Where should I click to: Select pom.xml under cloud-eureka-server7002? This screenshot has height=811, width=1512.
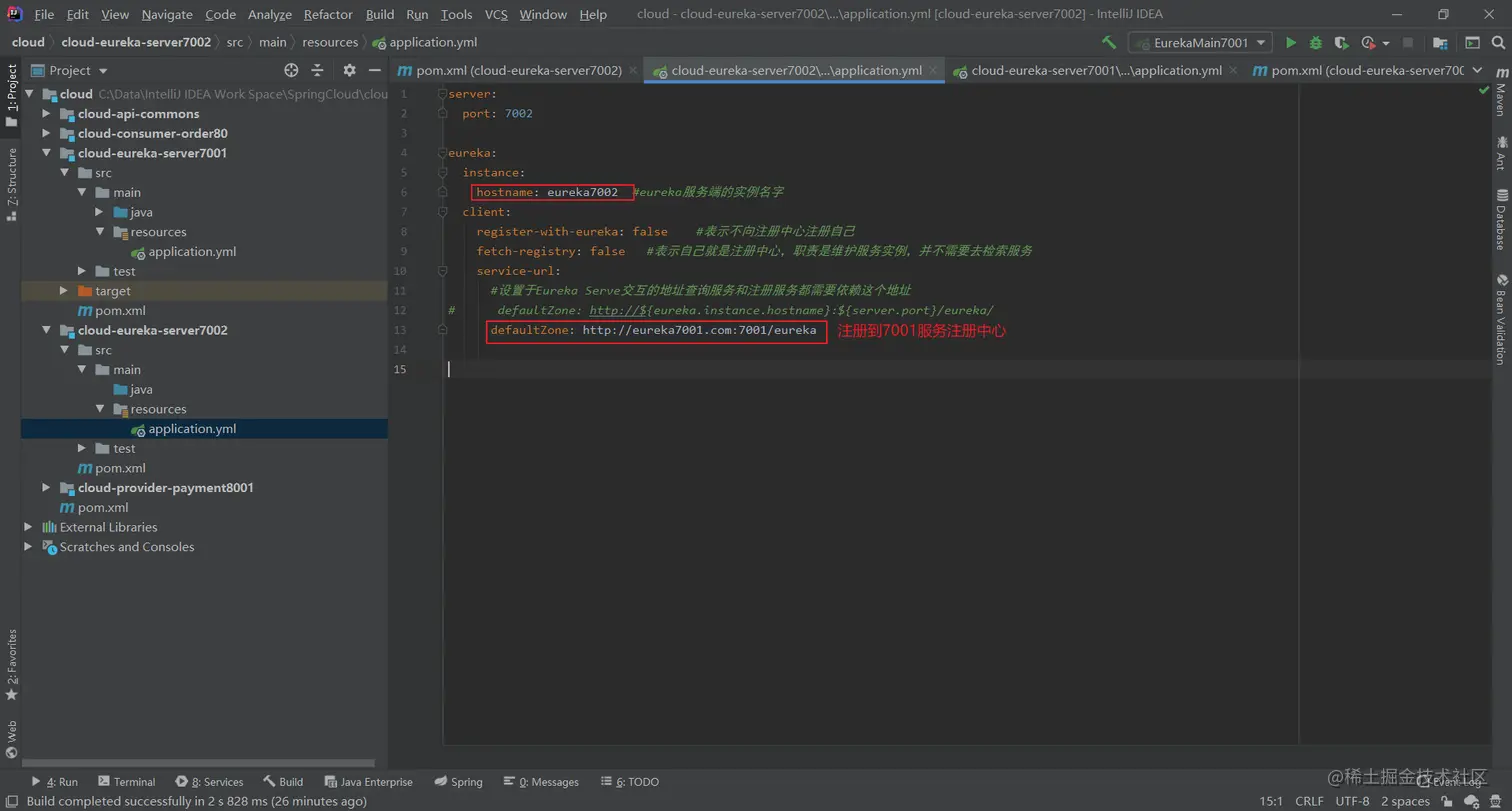(120, 468)
